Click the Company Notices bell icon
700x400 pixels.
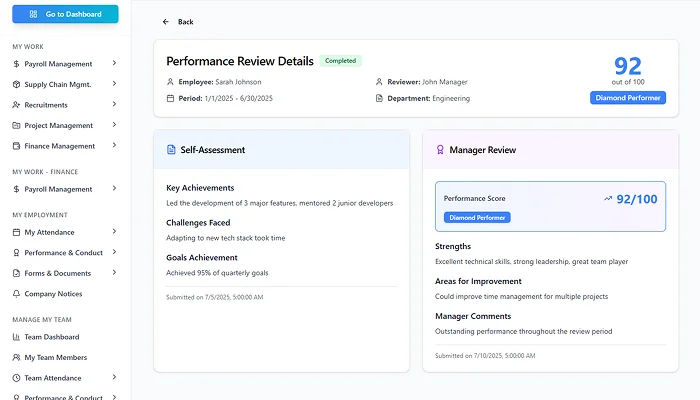pyautogui.click(x=16, y=294)
